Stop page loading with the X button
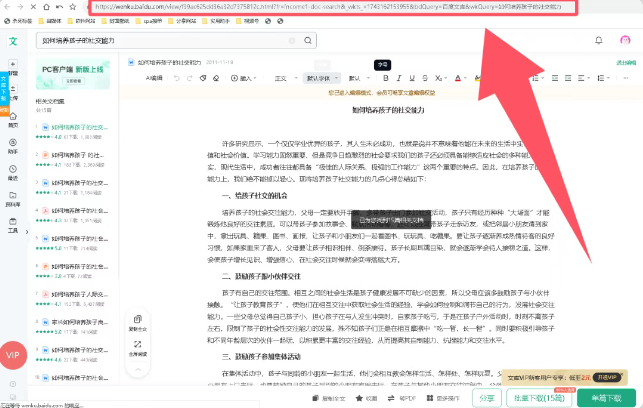 point(33,7)
